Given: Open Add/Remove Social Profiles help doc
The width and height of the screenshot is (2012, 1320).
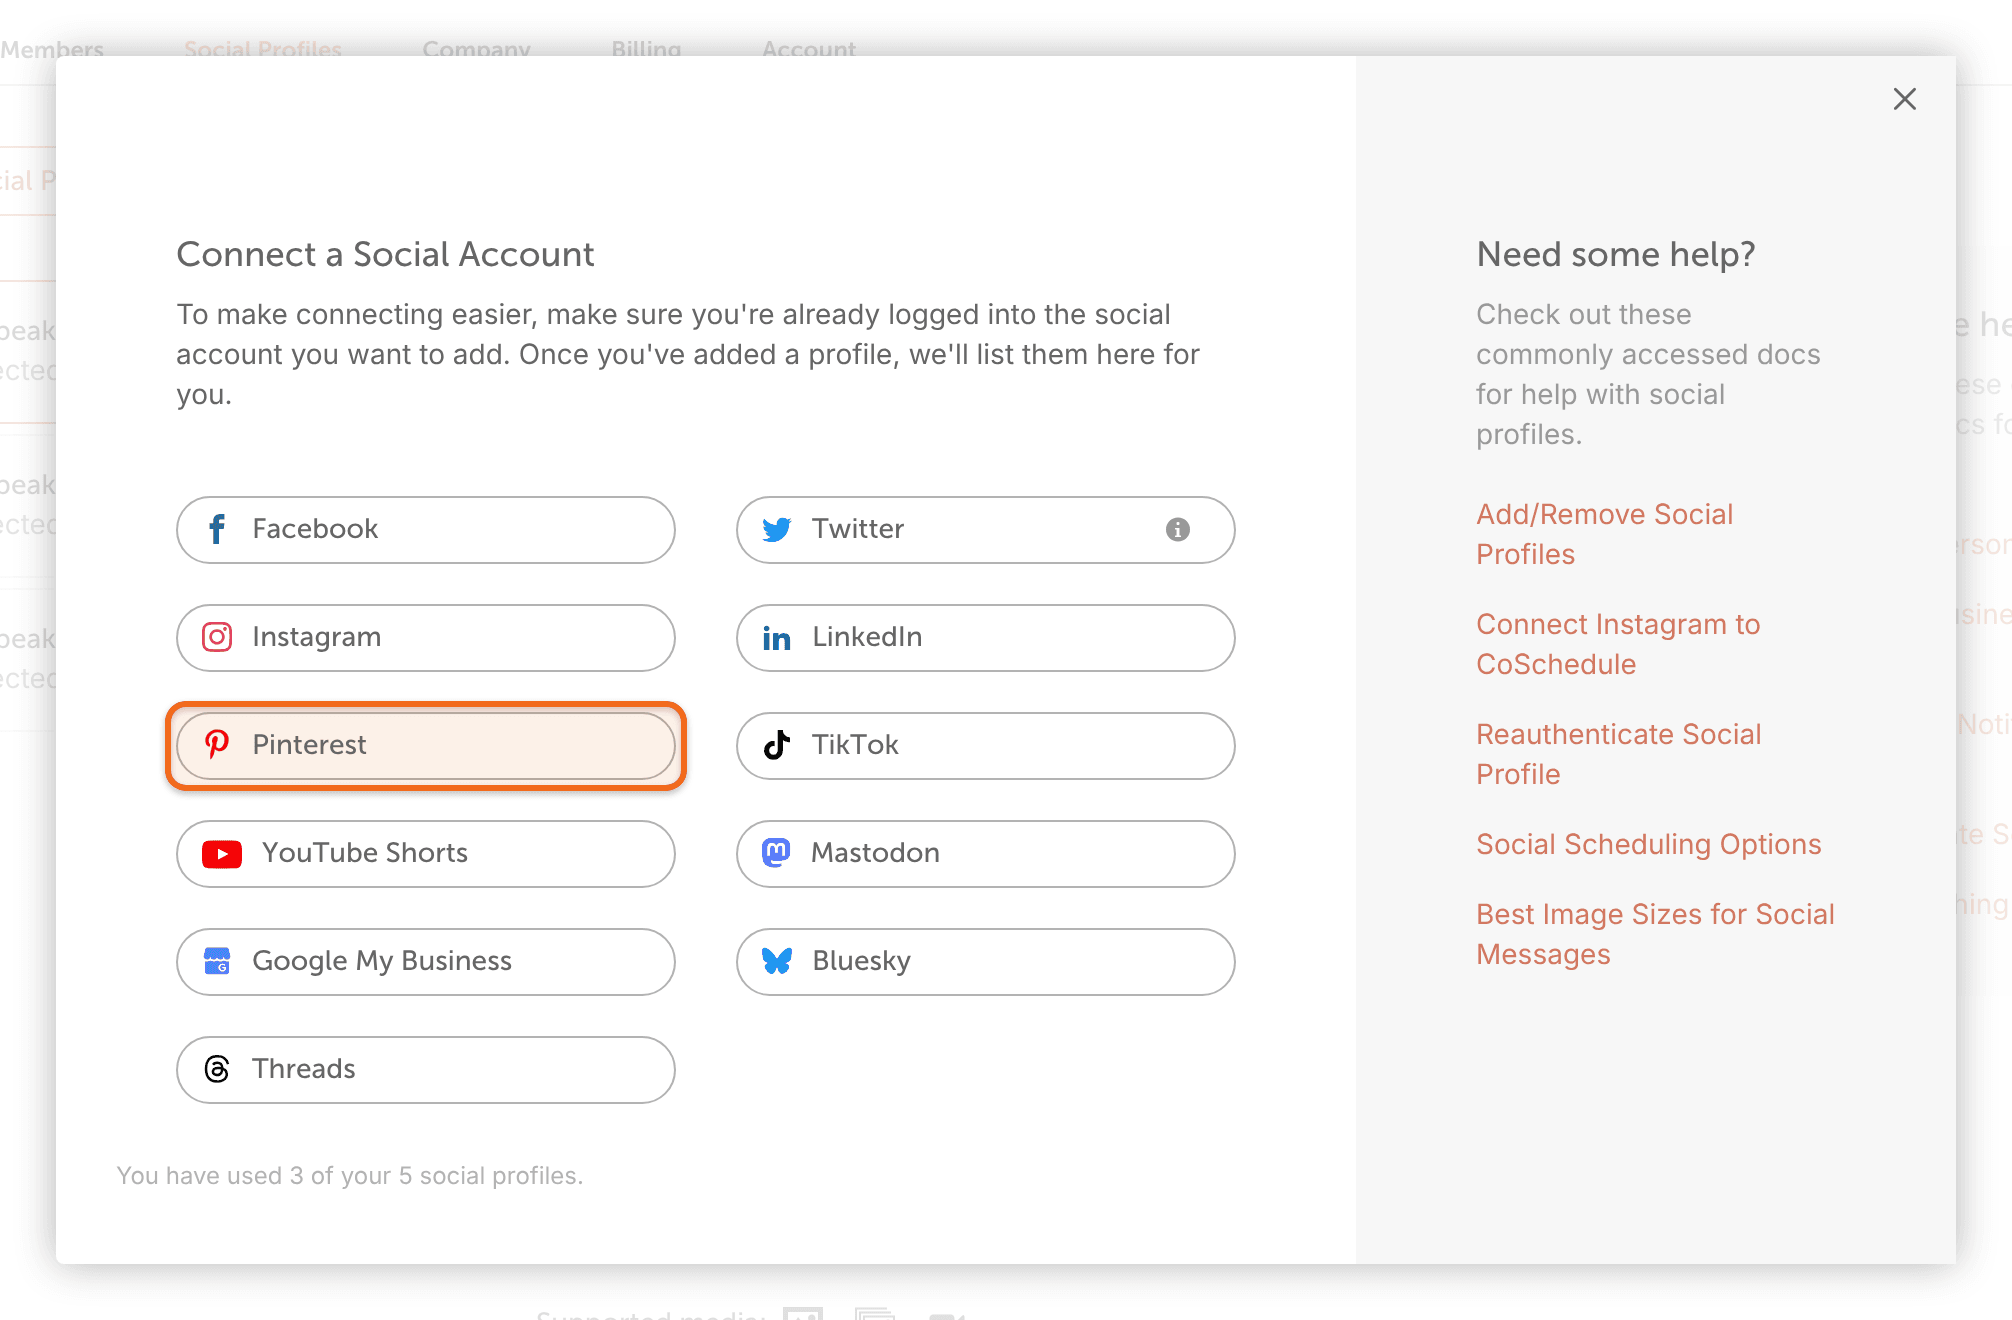Looking at the screenshot, I should [x=1605, y=534].
